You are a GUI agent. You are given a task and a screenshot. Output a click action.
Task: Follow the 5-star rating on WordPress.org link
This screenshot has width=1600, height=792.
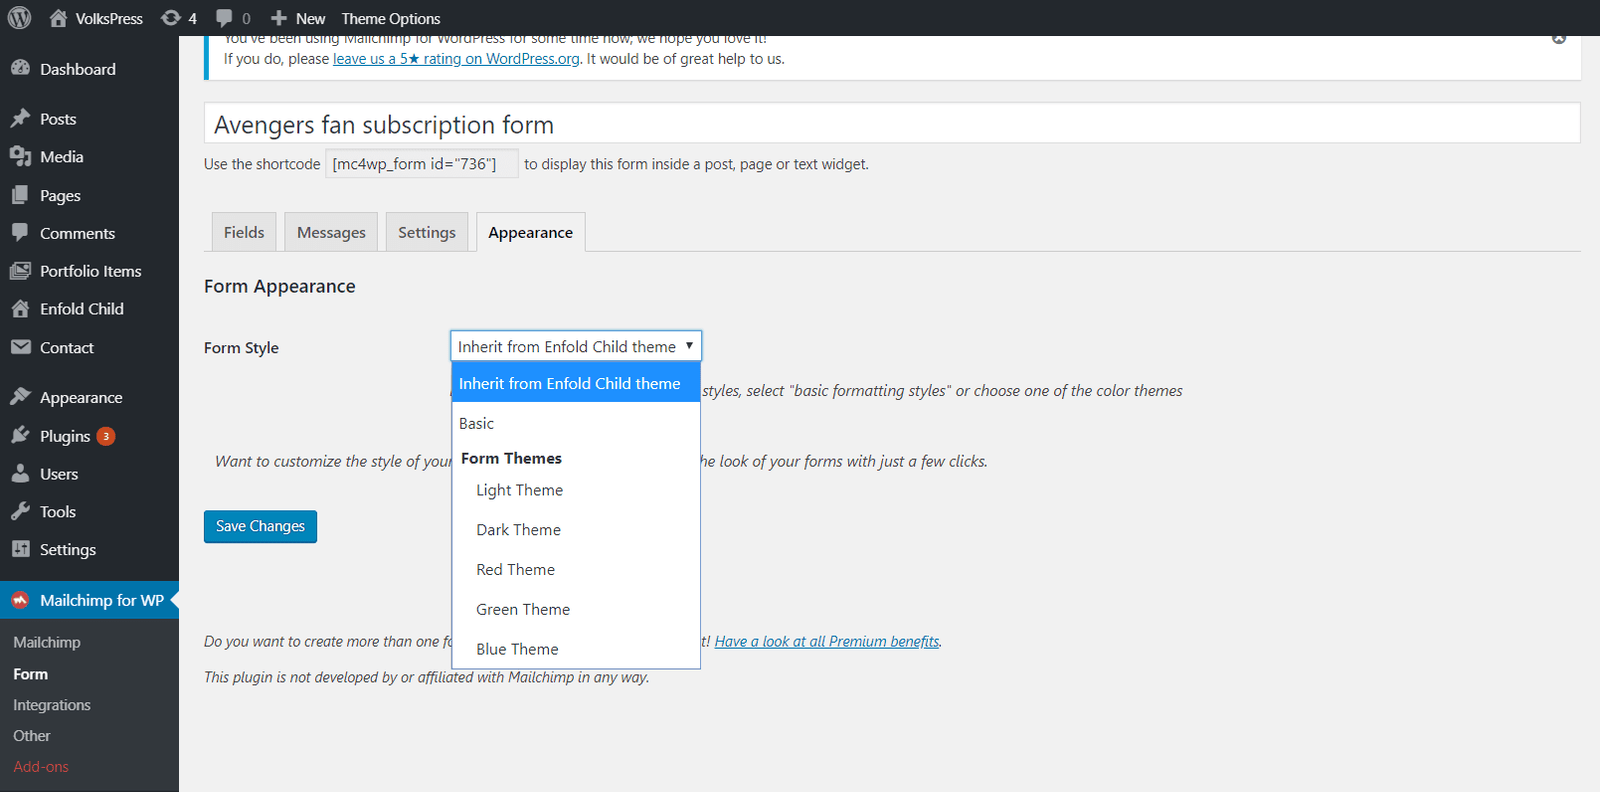(456, 59)
